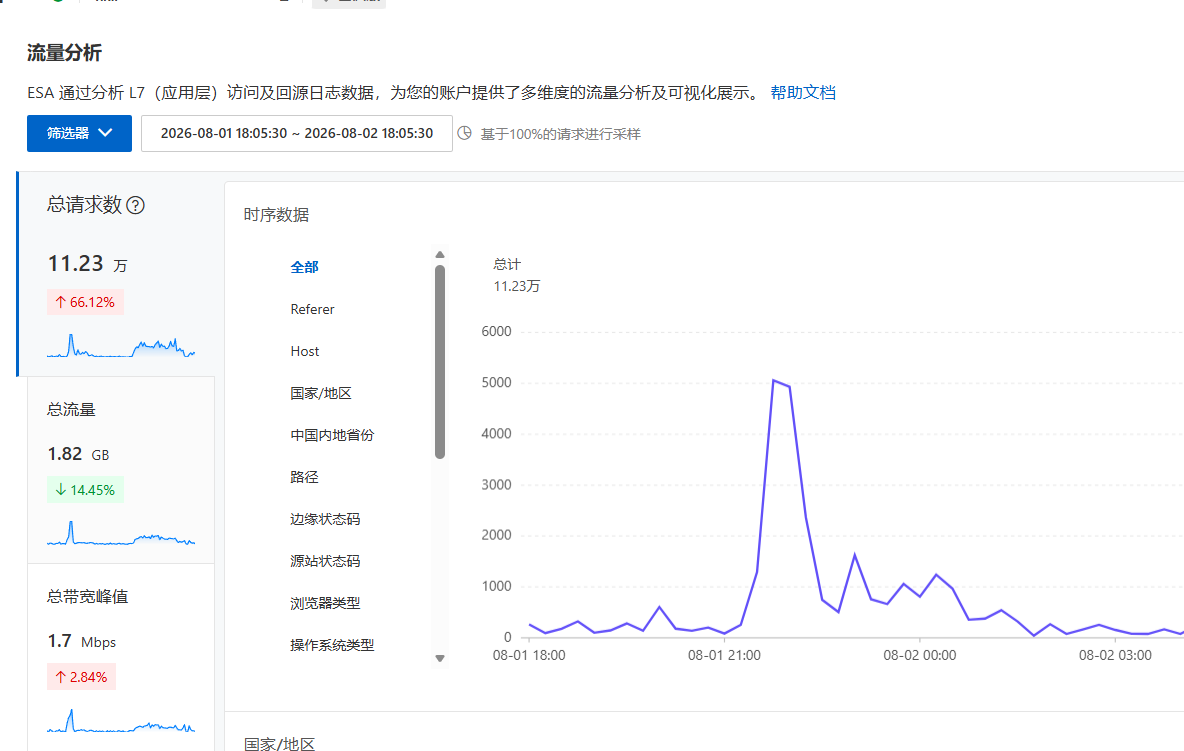Select the 路径 dimension
Viewport: 1184px width, 751px height.
(304, 477)
